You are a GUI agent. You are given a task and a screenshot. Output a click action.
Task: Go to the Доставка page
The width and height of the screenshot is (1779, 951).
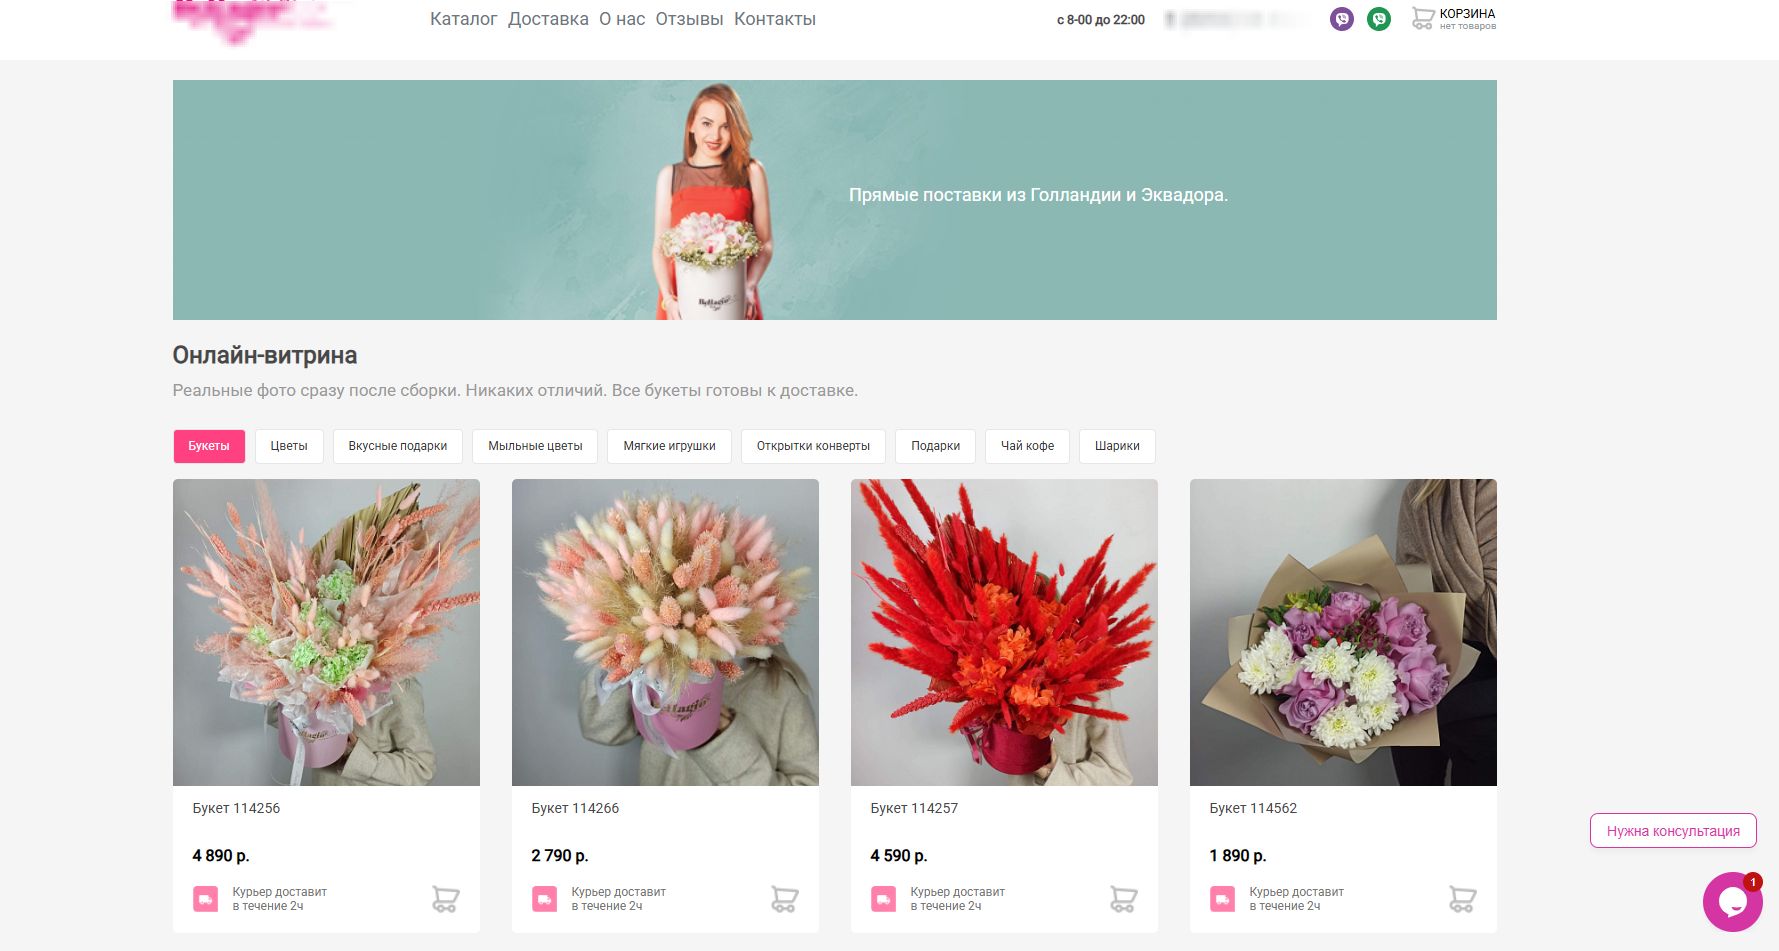pos(548,19)
